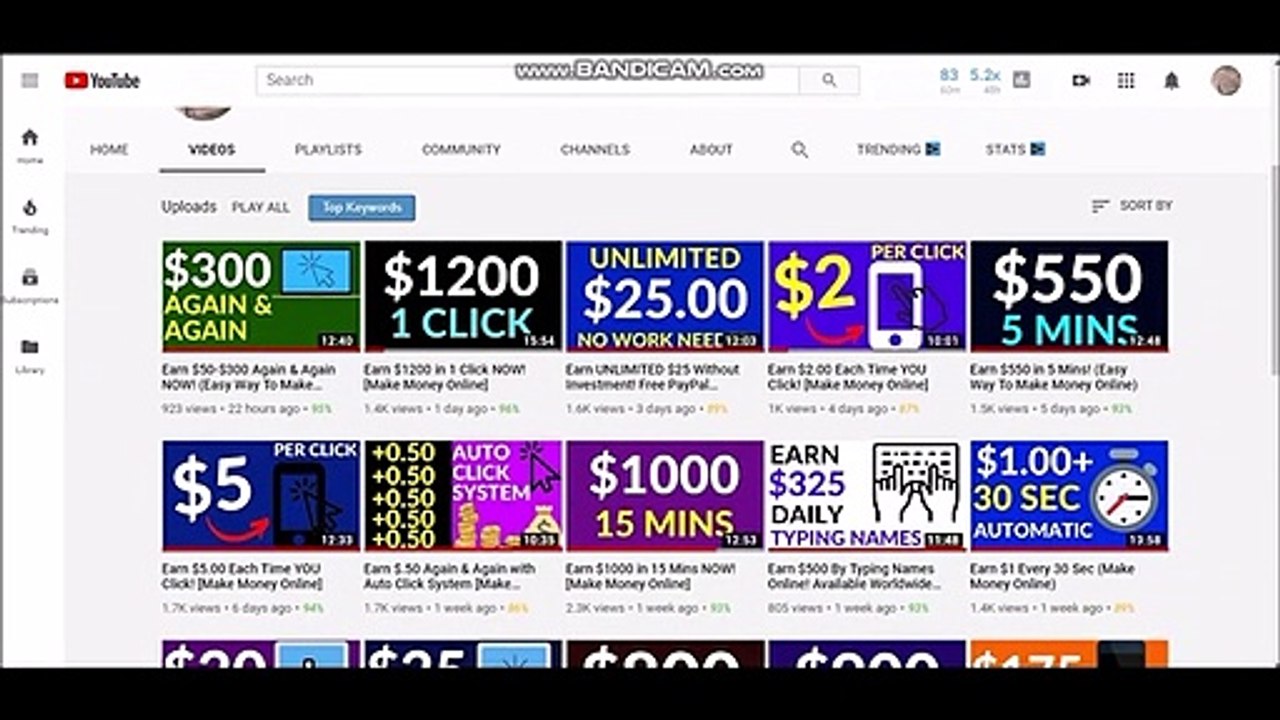The height and width of the screenshot is (720, 1280).
Task: Click PLAY ALL link
Action: 260,207
